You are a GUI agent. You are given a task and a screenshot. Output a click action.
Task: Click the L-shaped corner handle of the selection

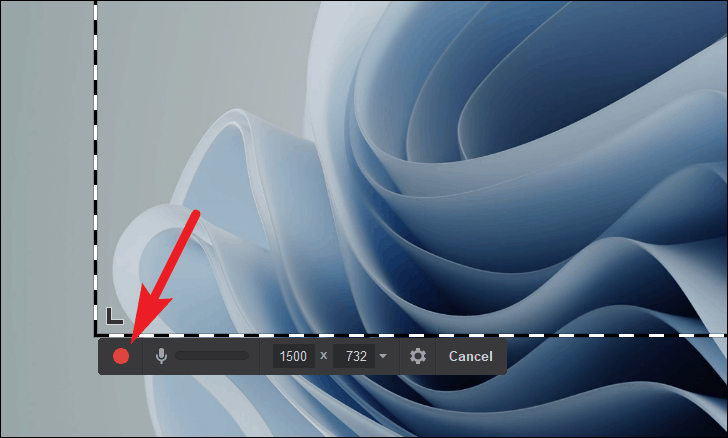pos(114,315)
